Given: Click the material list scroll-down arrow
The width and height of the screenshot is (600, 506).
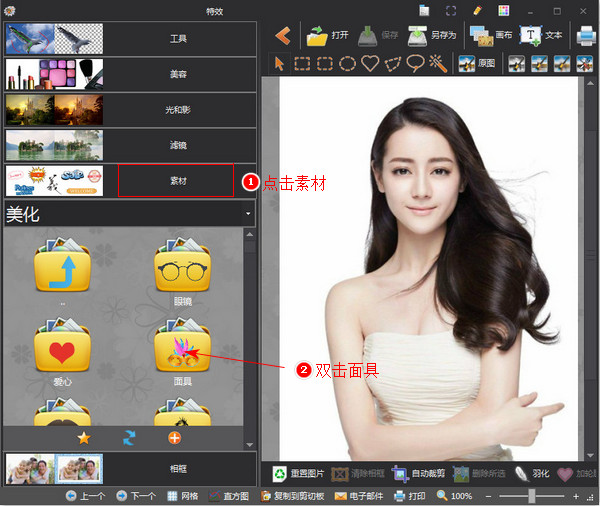Looking at the screenshot, I should coord(250,444).
